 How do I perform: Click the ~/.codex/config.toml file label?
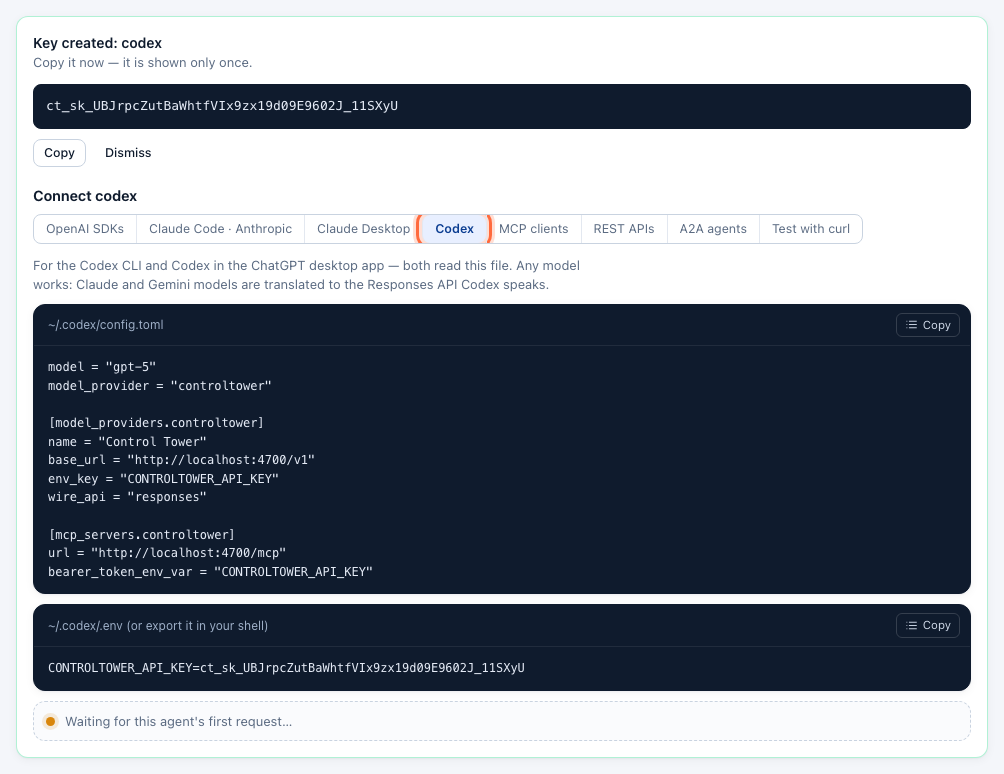point(106,325)
